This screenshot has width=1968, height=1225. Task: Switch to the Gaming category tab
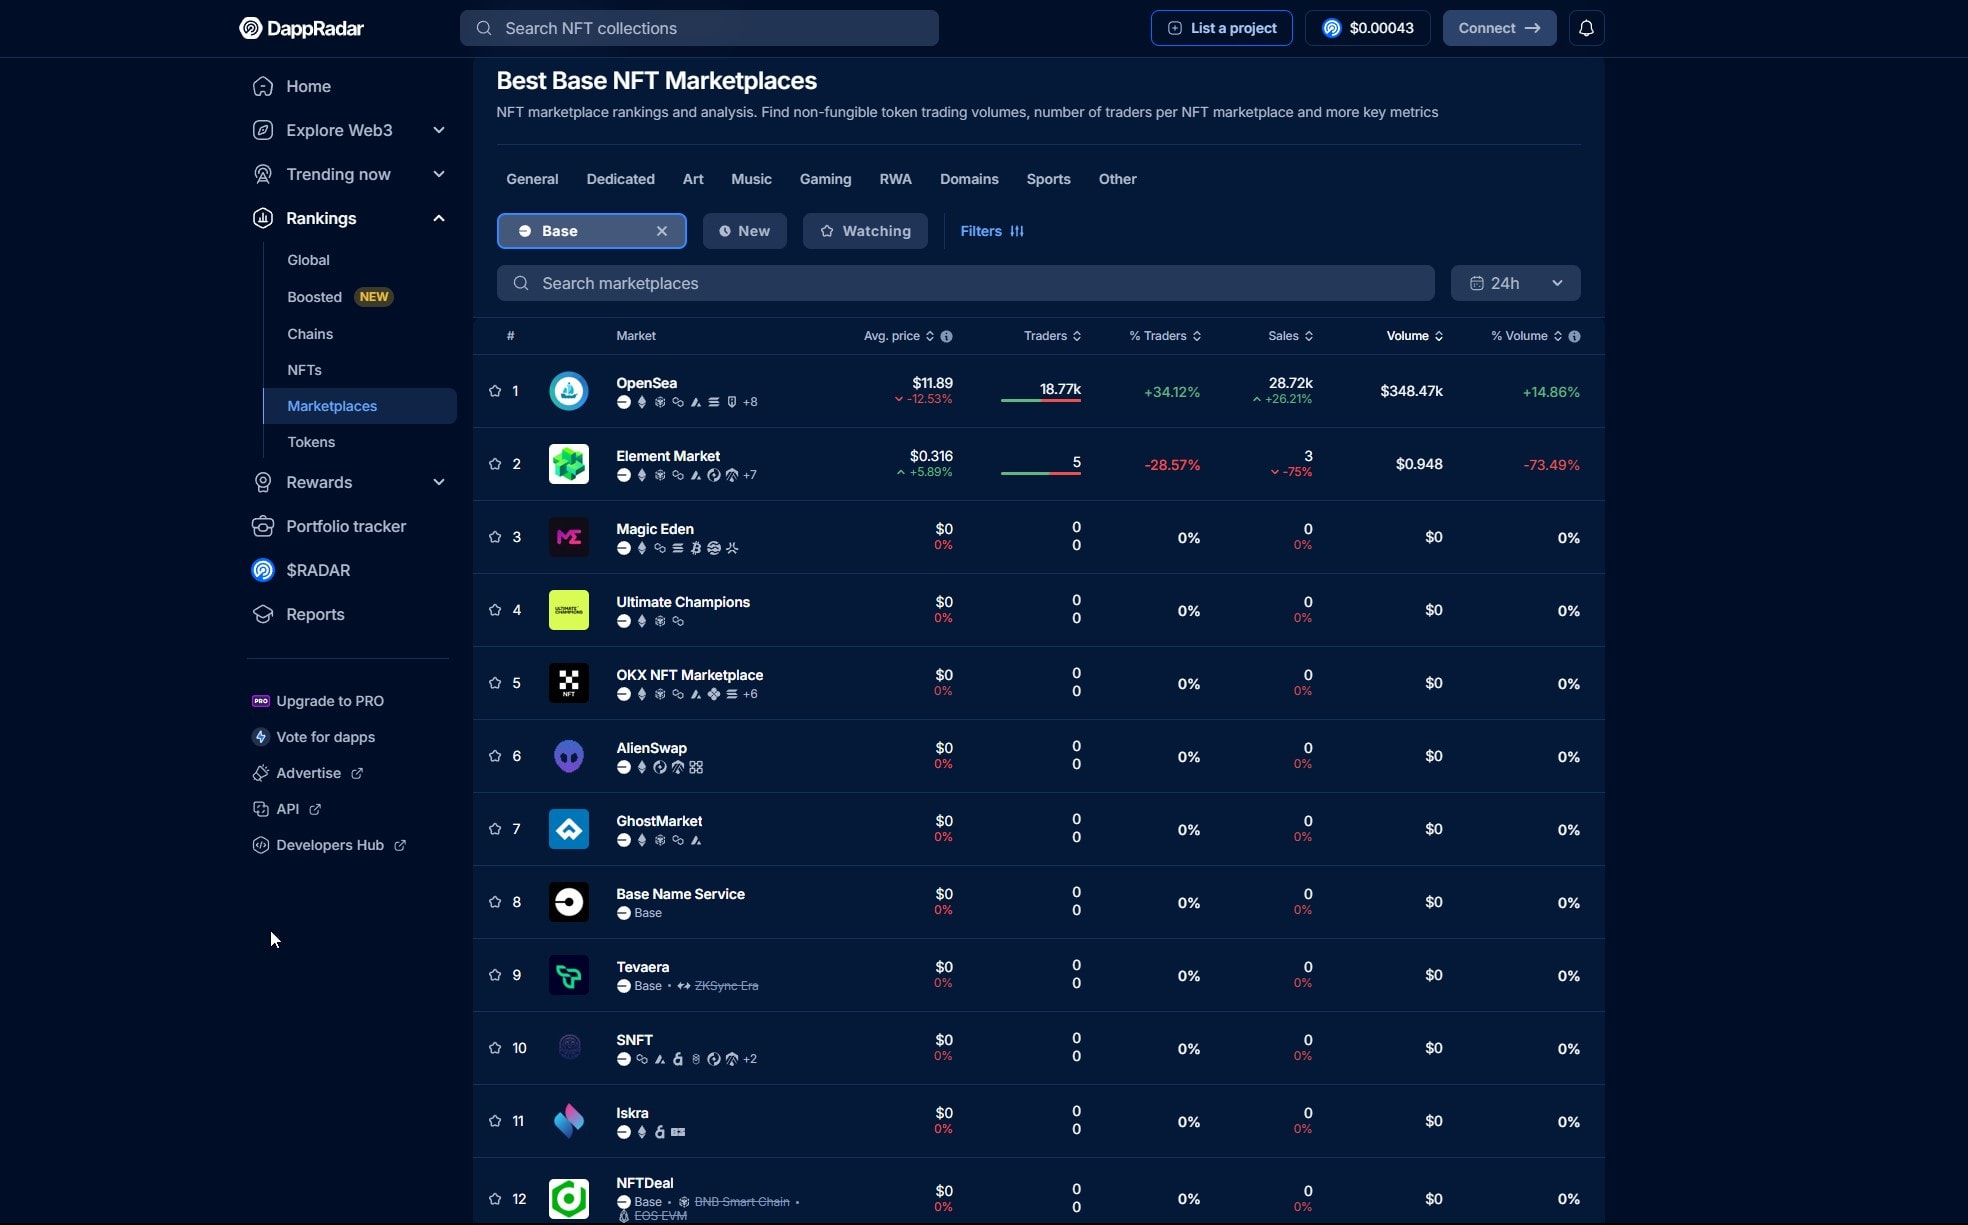(x=825, y=179)
